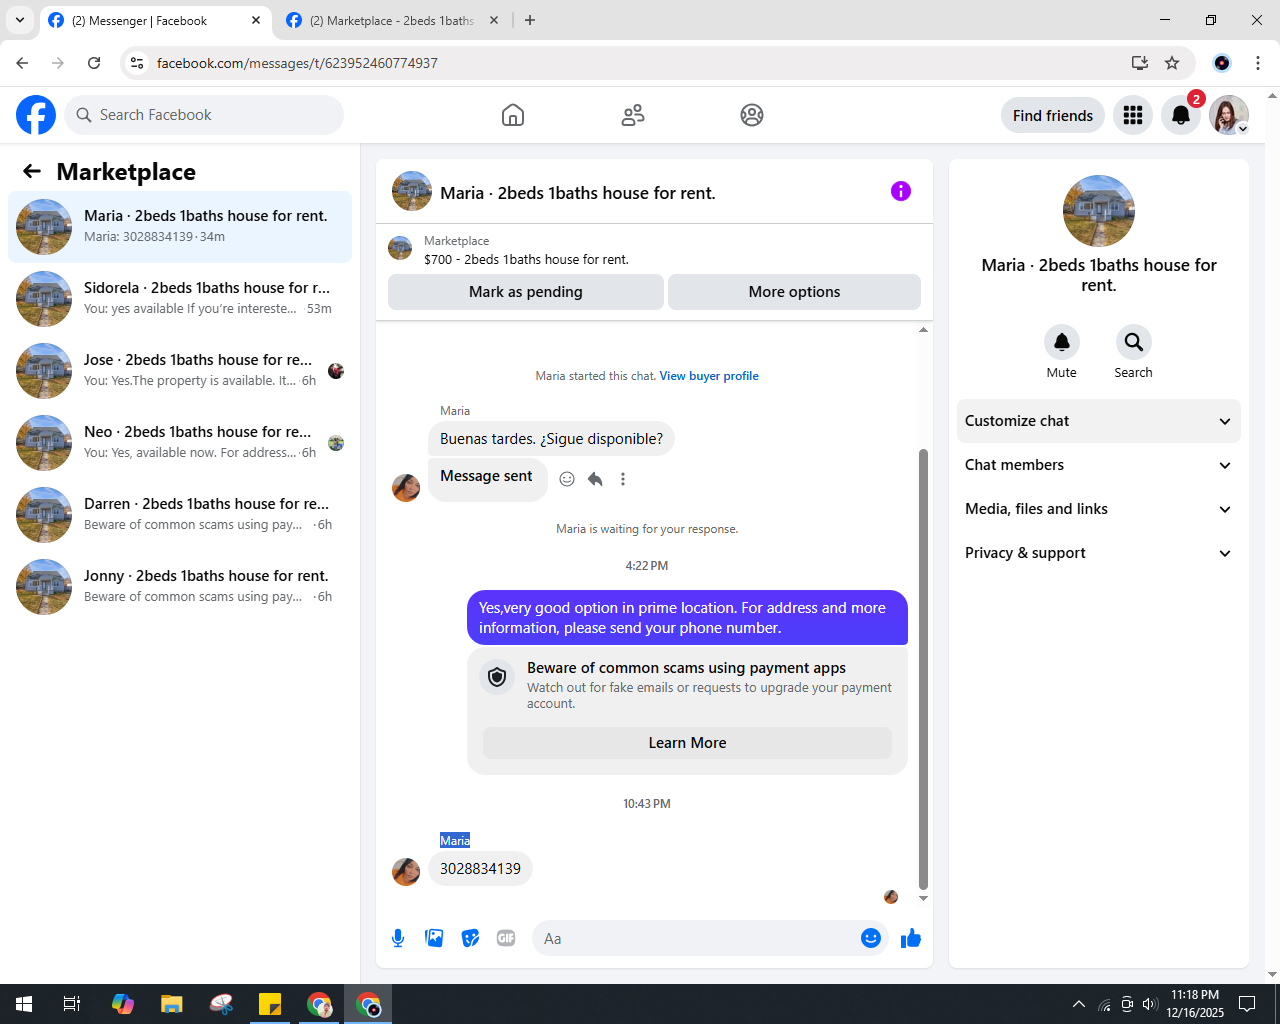Image resolution: width=1280 pixels, height=1024 pixels.
Task: Focus the Search Facebook field
Action: coord(204,115)
